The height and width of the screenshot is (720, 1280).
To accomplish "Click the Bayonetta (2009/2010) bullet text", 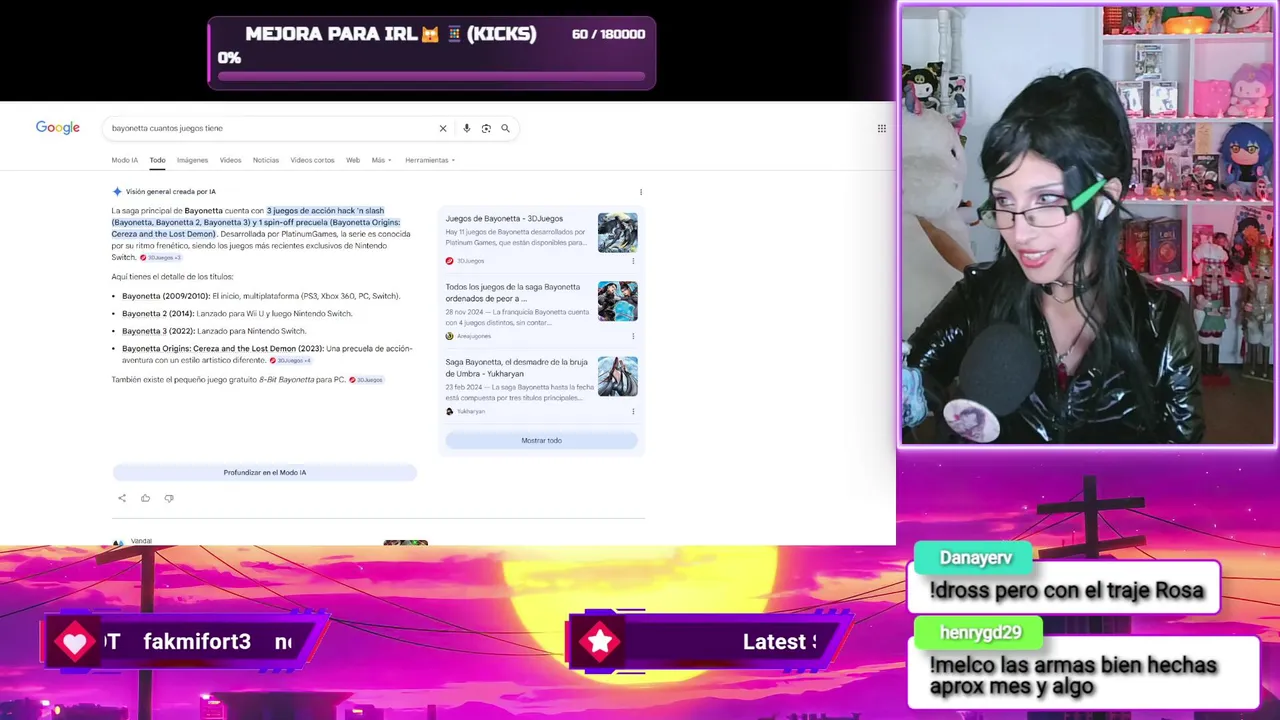I will (261, 296).
